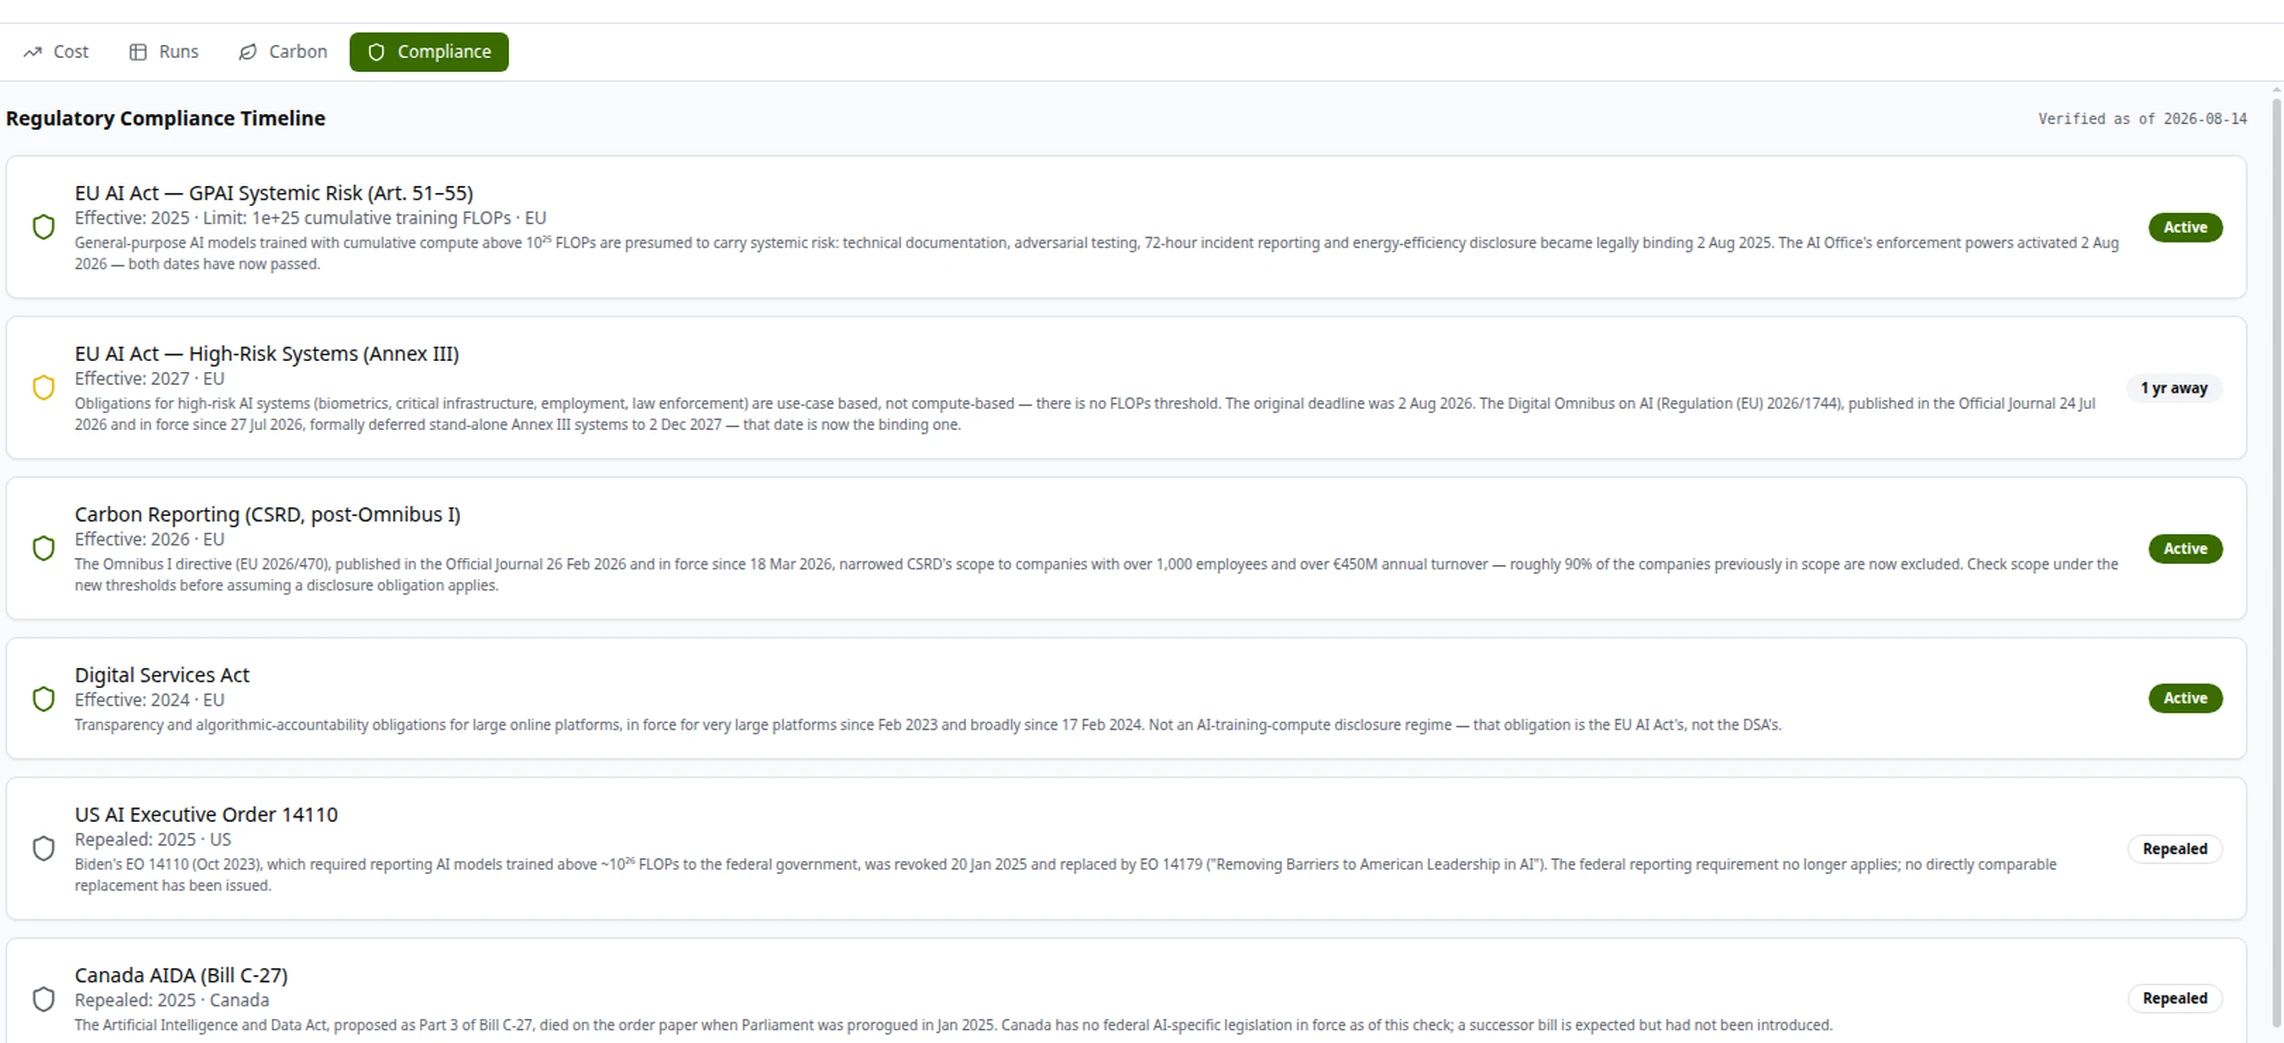Click the 'Digital Services Act' title
Image resolution: width=2284 pixels, height=1043 pixels.
162,675
